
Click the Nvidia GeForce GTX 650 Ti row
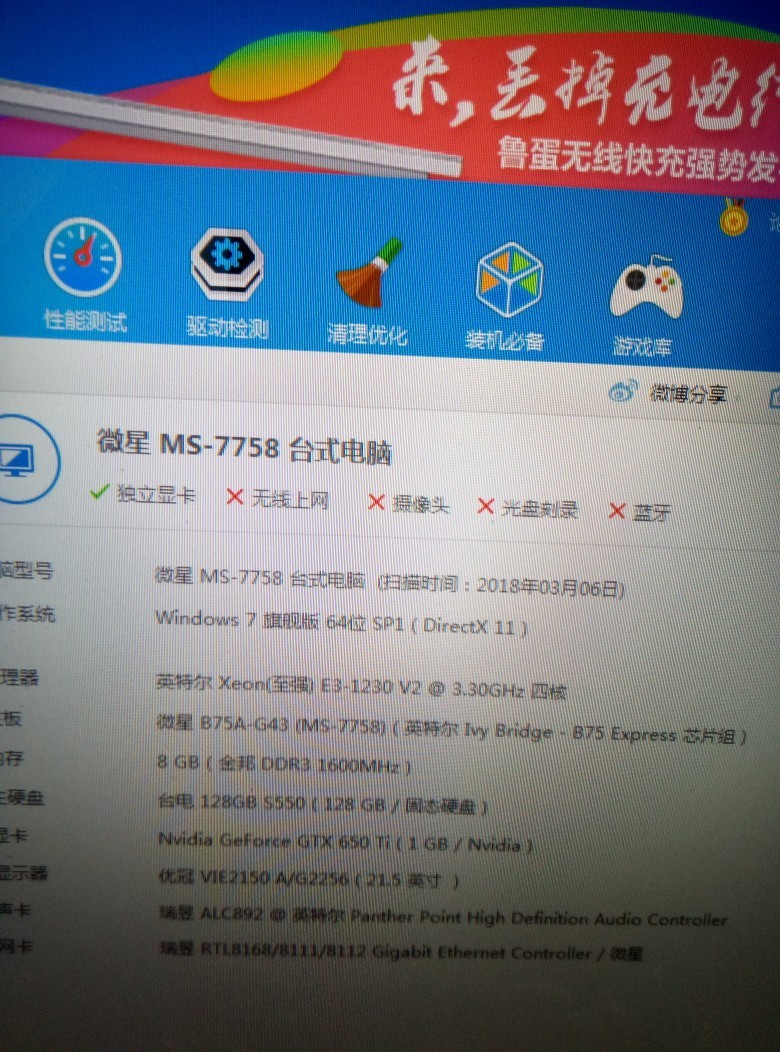pos(345,842)
